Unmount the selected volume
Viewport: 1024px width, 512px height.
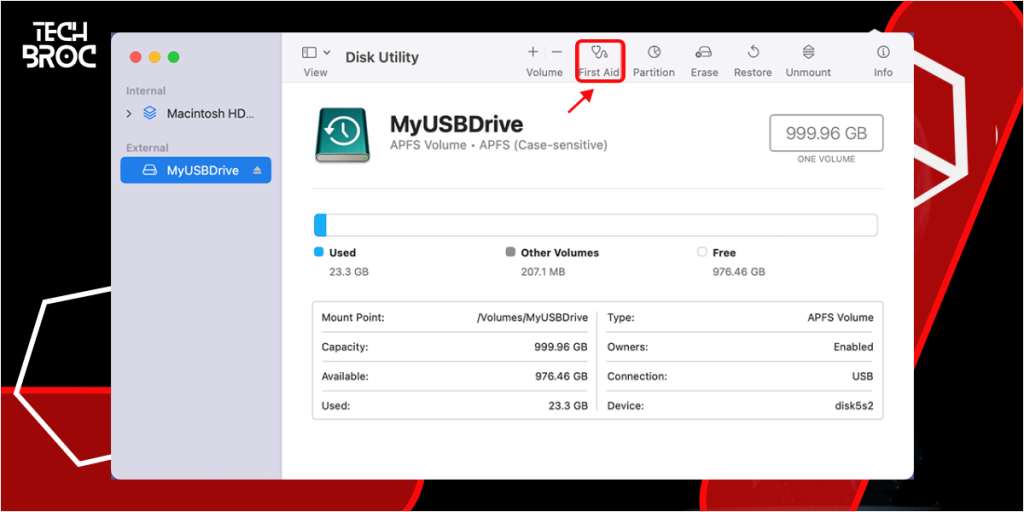[808, 61]
